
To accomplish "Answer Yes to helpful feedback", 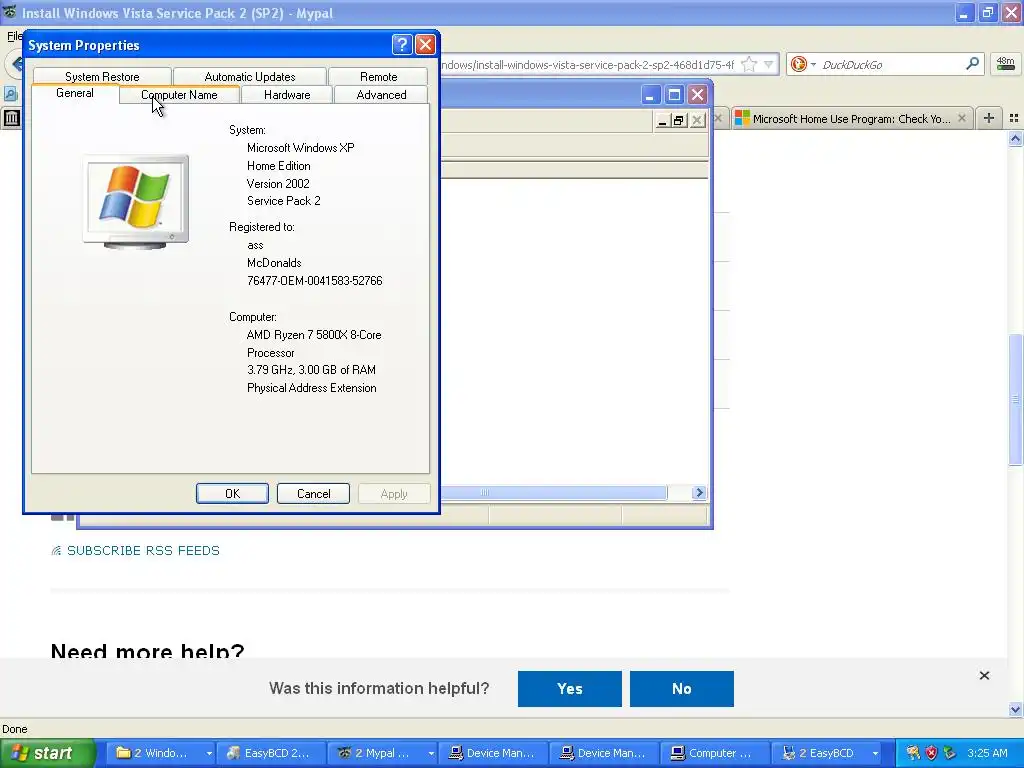I will [569, 689].
